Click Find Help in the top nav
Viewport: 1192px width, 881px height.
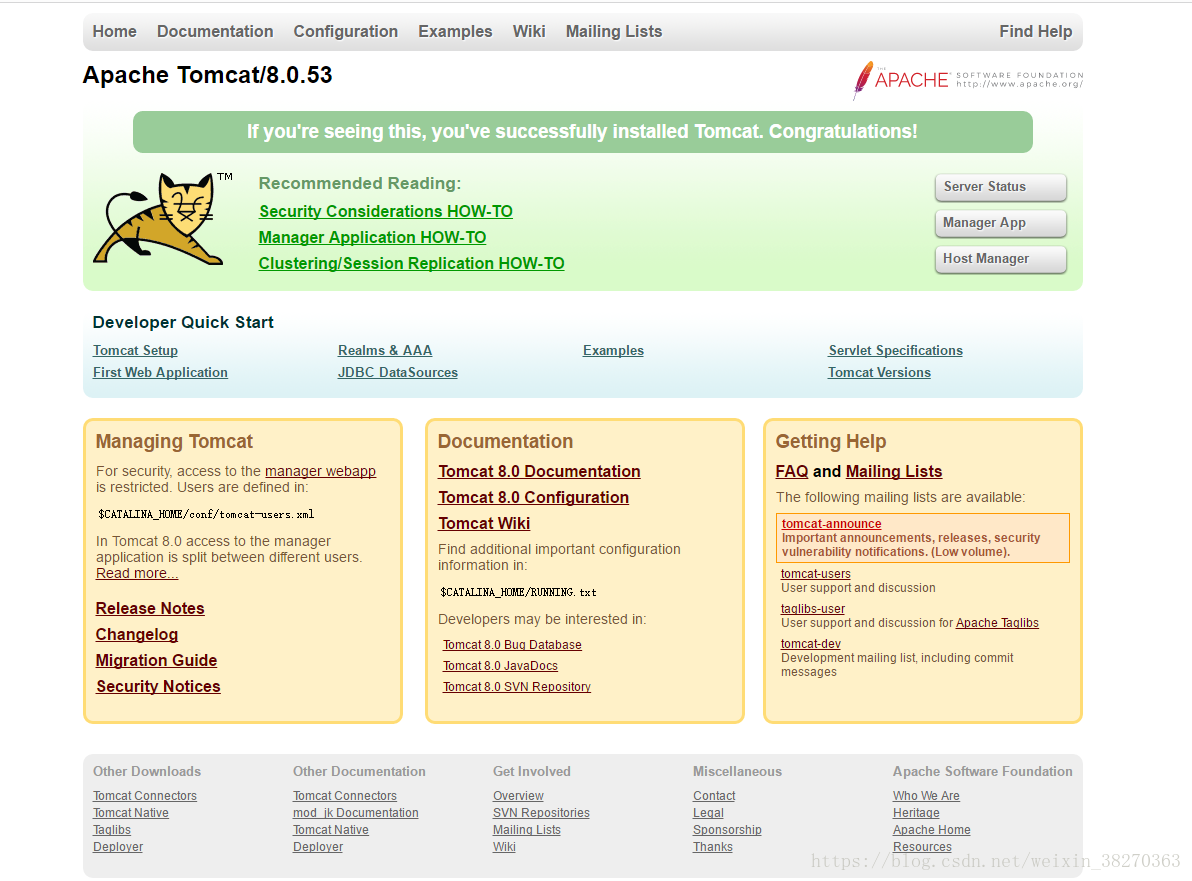(x=1035, y=31)
